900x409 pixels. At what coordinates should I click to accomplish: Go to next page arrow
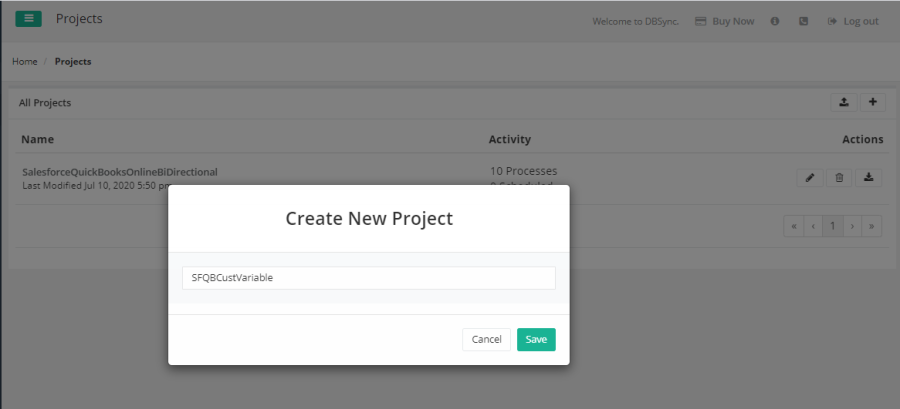(852, 226)
